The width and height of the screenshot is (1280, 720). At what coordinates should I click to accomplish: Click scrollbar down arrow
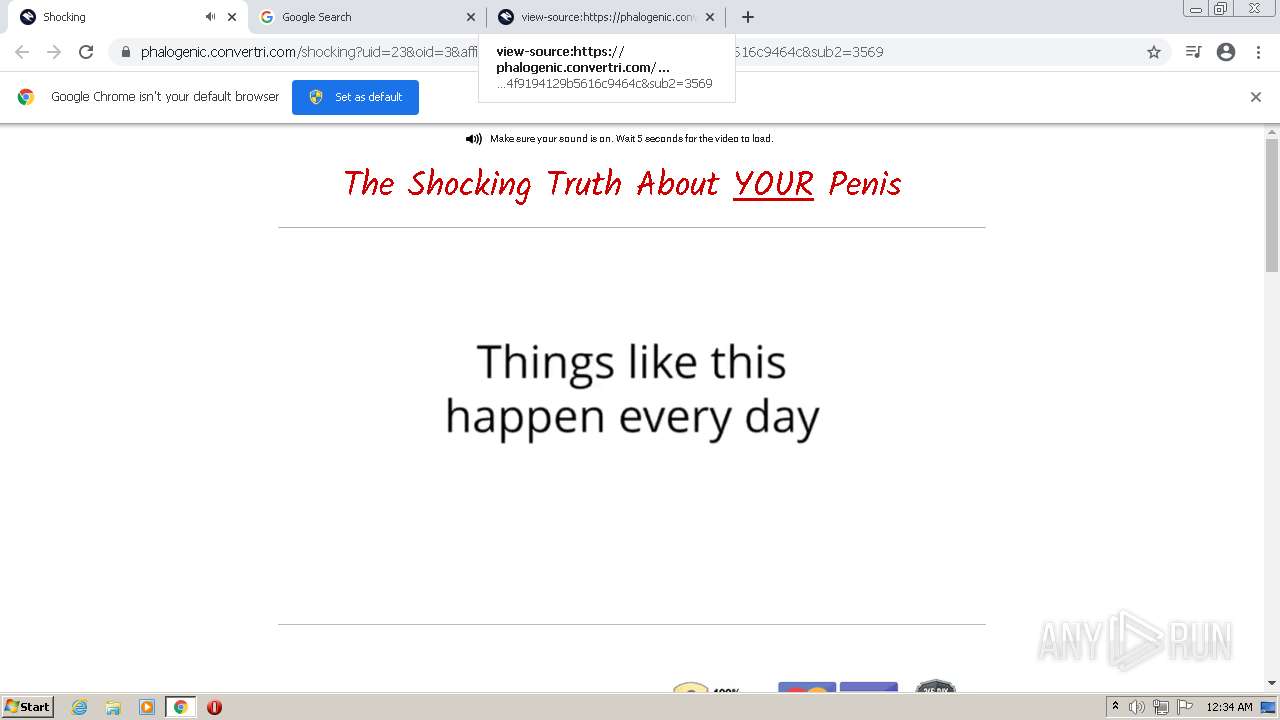1272,683
